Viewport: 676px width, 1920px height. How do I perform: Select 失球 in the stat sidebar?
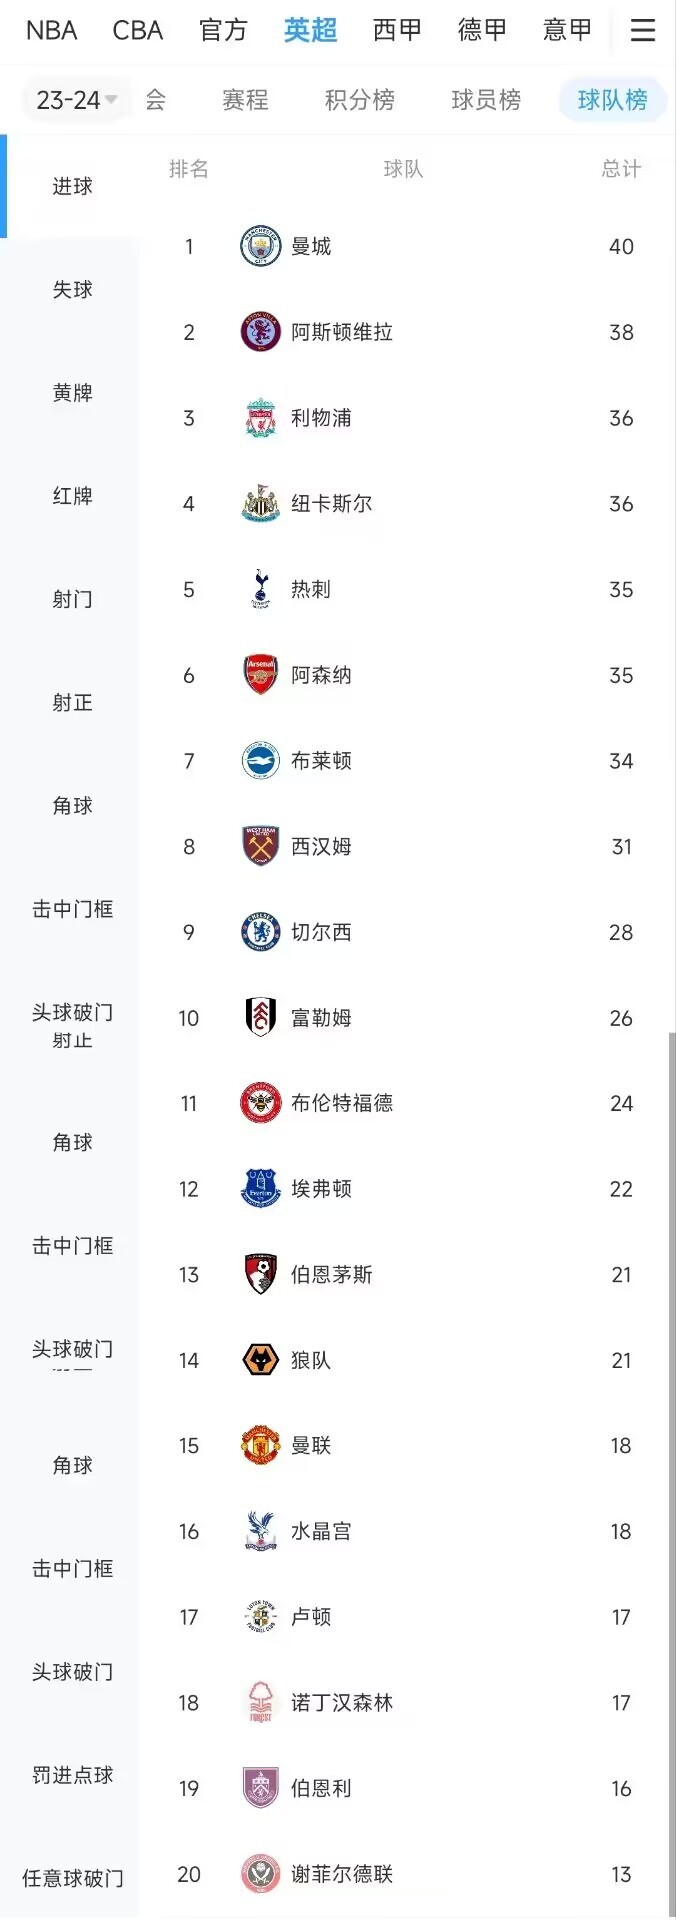(72, 290)
